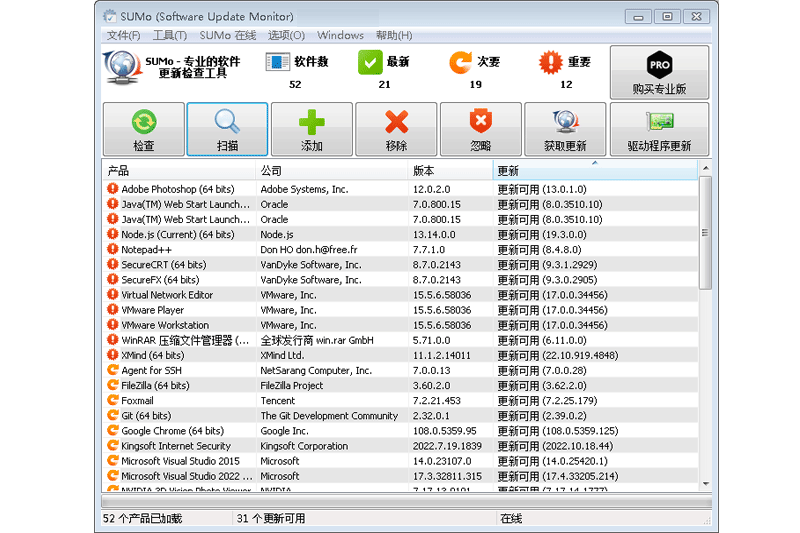Sort by the 更新 column header
Image resolution: width=800 pixels, height=533 pixels.
pyautogui.click(x=595, y=170)
